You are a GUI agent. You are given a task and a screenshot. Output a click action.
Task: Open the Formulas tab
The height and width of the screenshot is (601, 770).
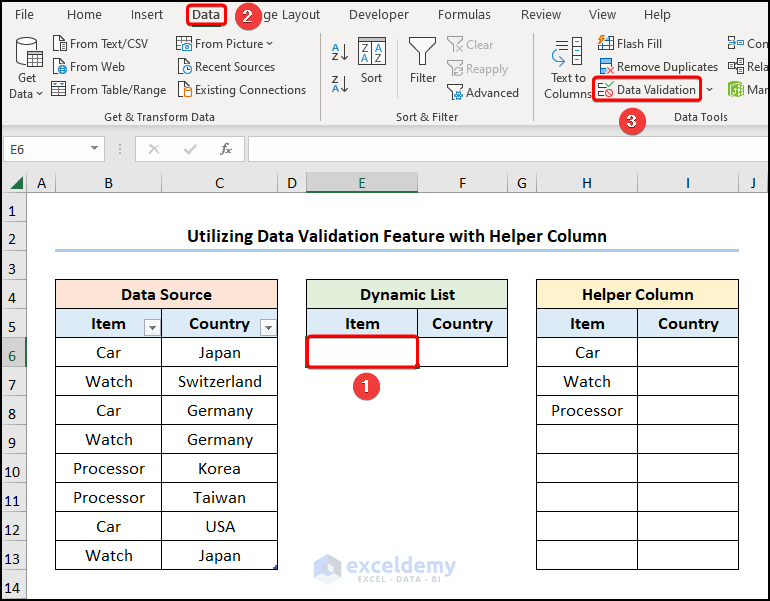pos(464,15)
